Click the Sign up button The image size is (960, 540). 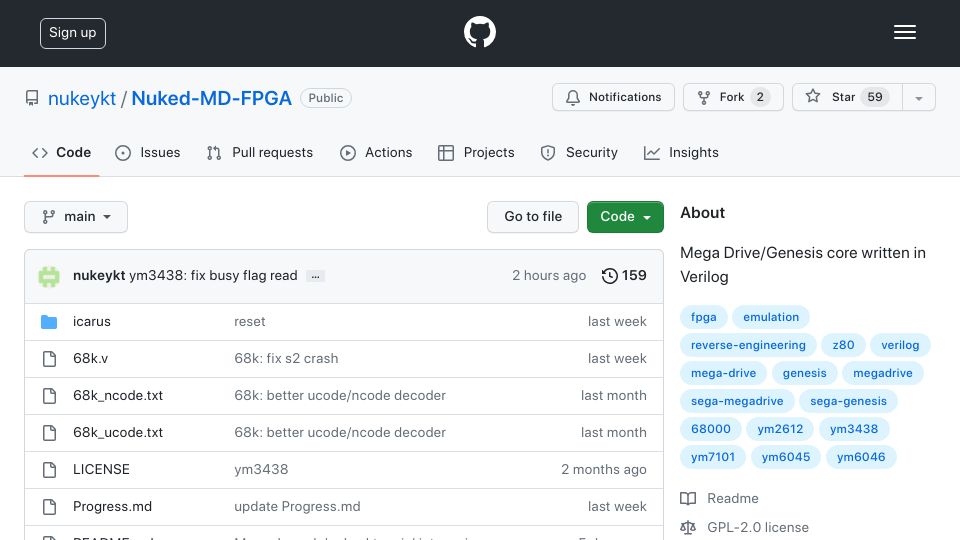73,33
